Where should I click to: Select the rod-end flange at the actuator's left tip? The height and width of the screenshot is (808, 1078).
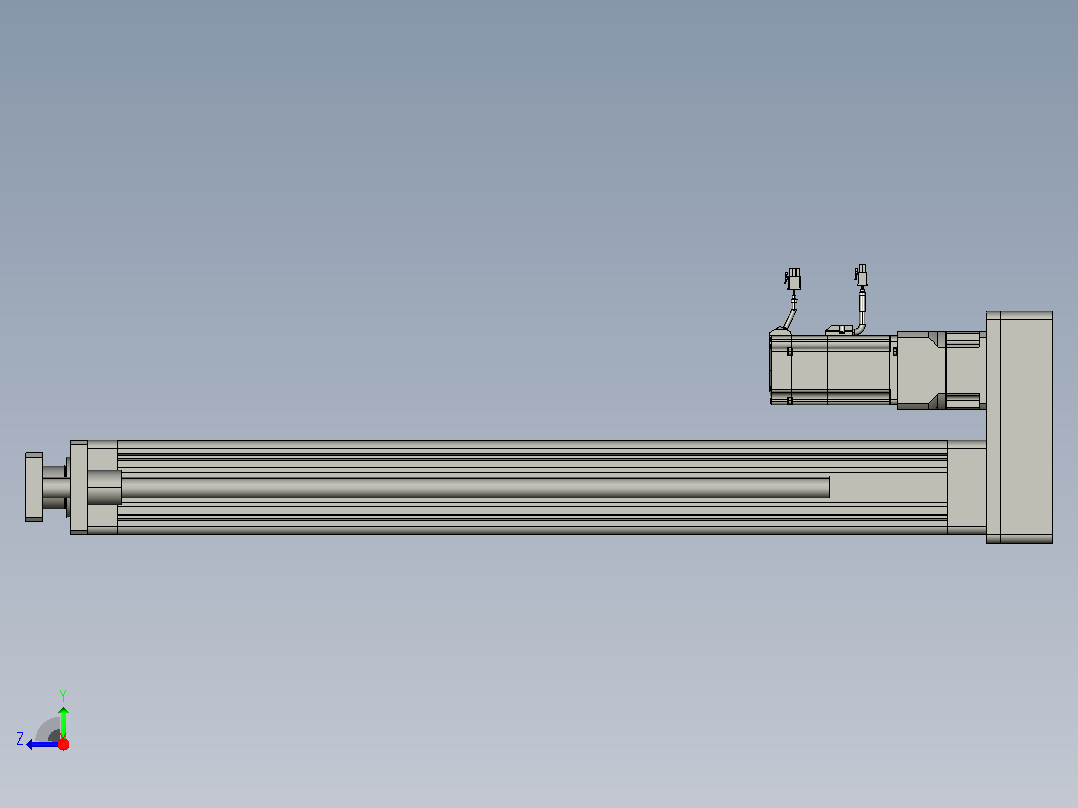coord(34,487)
